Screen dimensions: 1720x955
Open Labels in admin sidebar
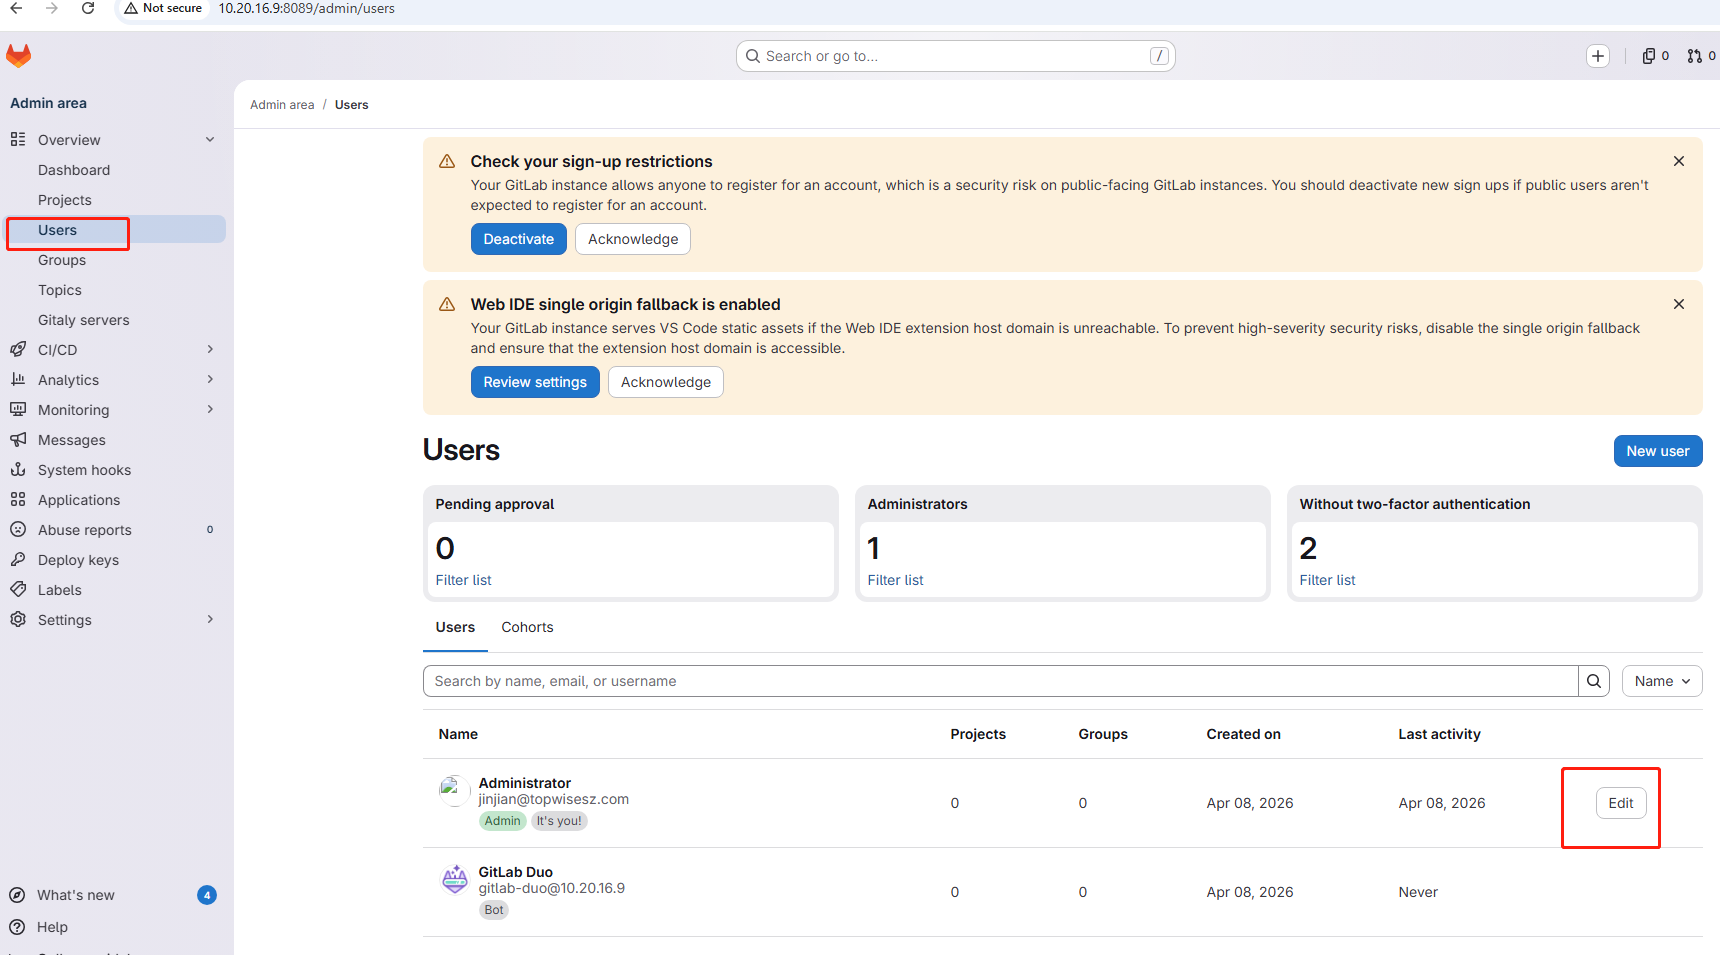[x=115, y=590]
